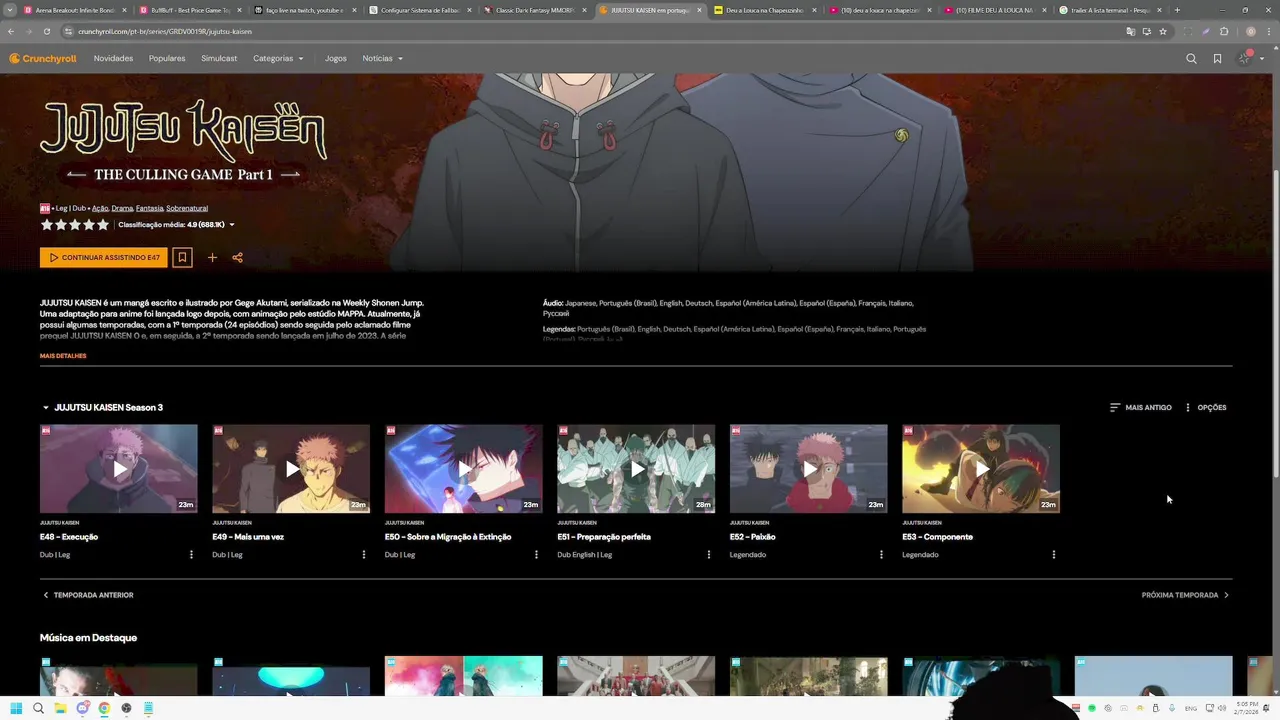Open Novidades in the navigation

tap(113, 59)
